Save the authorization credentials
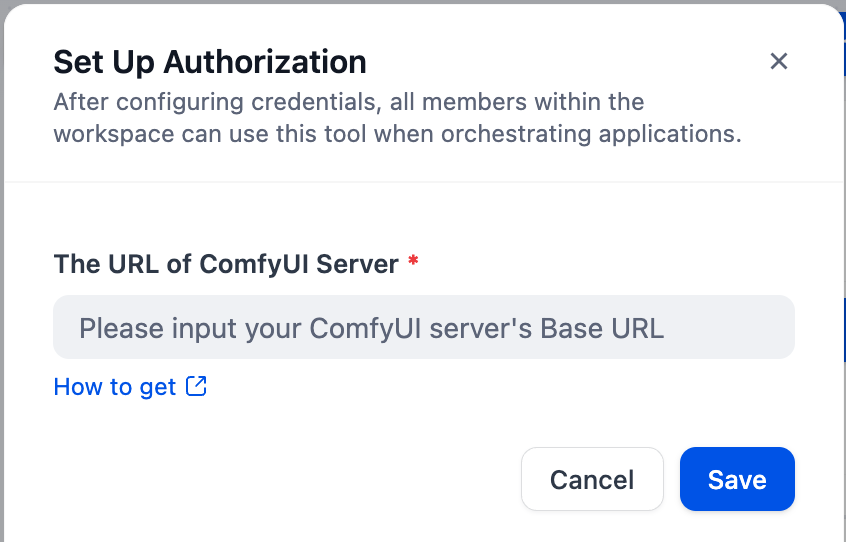The image size is (846, 542). point(737,479)
